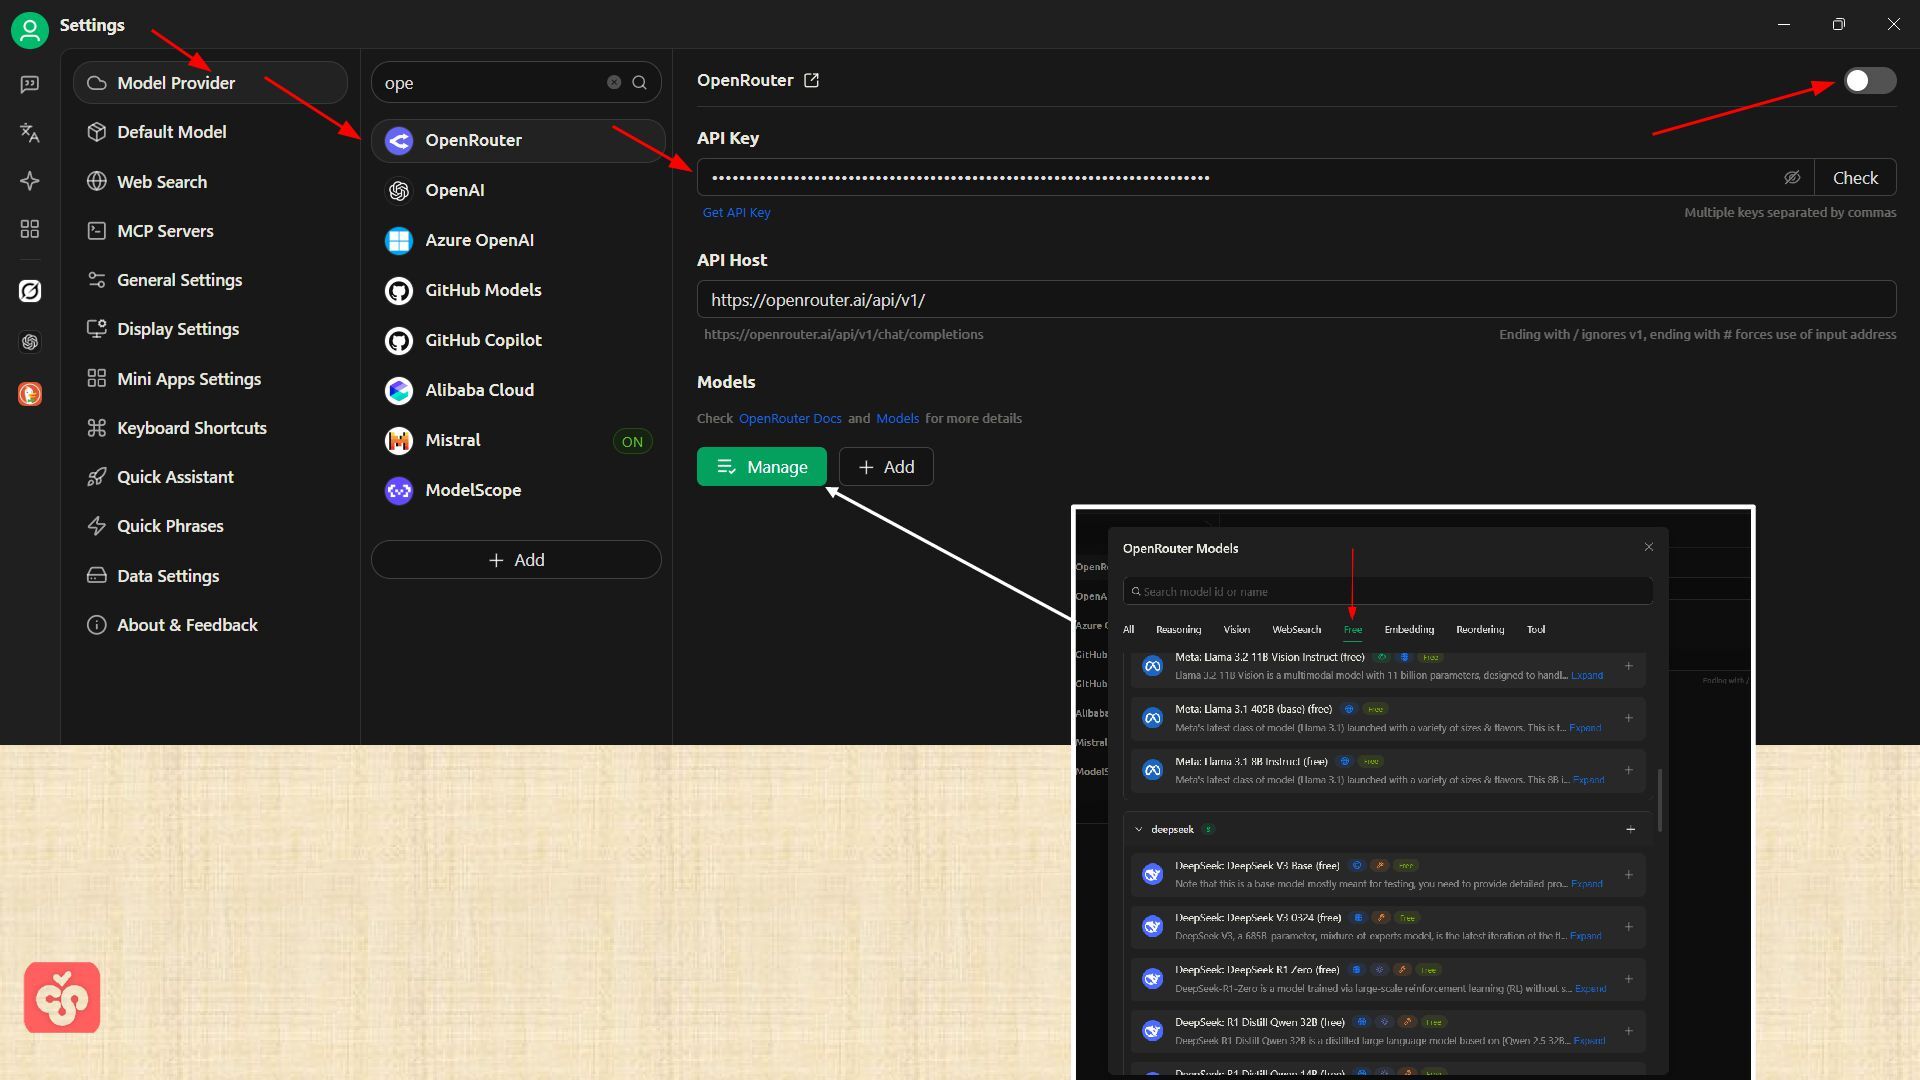Open Keyboard Shortcuts settings
Viewport: 1920px width, 1080px height.
pyautogui.click(x=210, y=428)
